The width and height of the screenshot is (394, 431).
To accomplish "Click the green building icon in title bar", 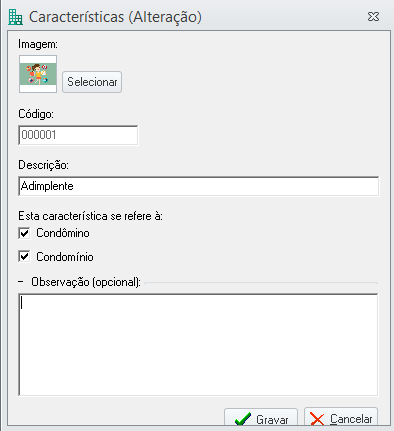I will coord(15,17).
